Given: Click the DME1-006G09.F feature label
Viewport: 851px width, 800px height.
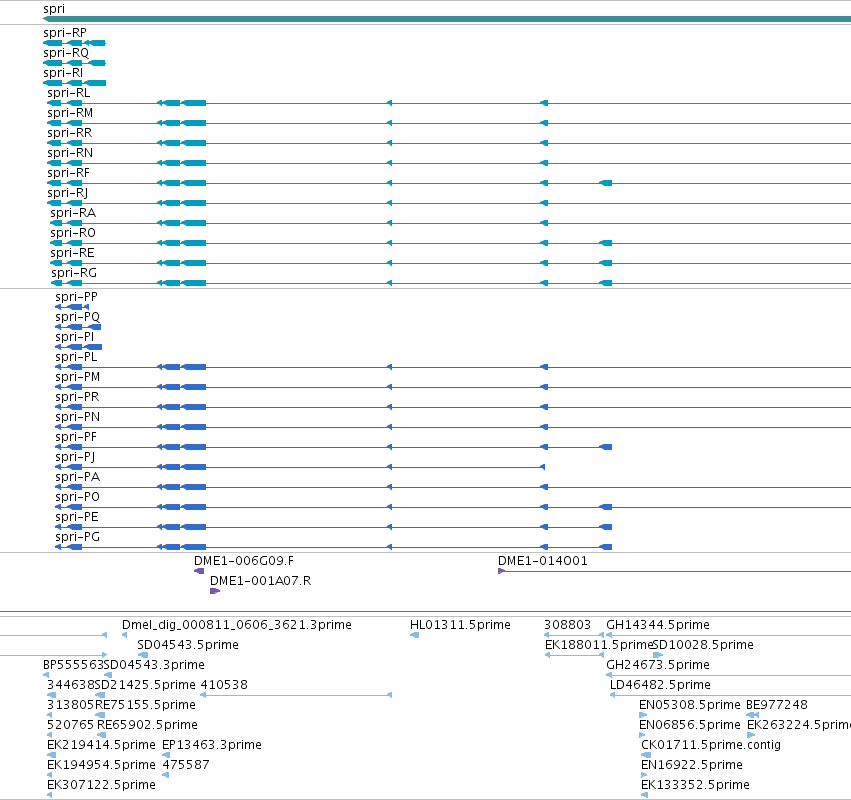Looking at the screenshot, I should (244, 561).
